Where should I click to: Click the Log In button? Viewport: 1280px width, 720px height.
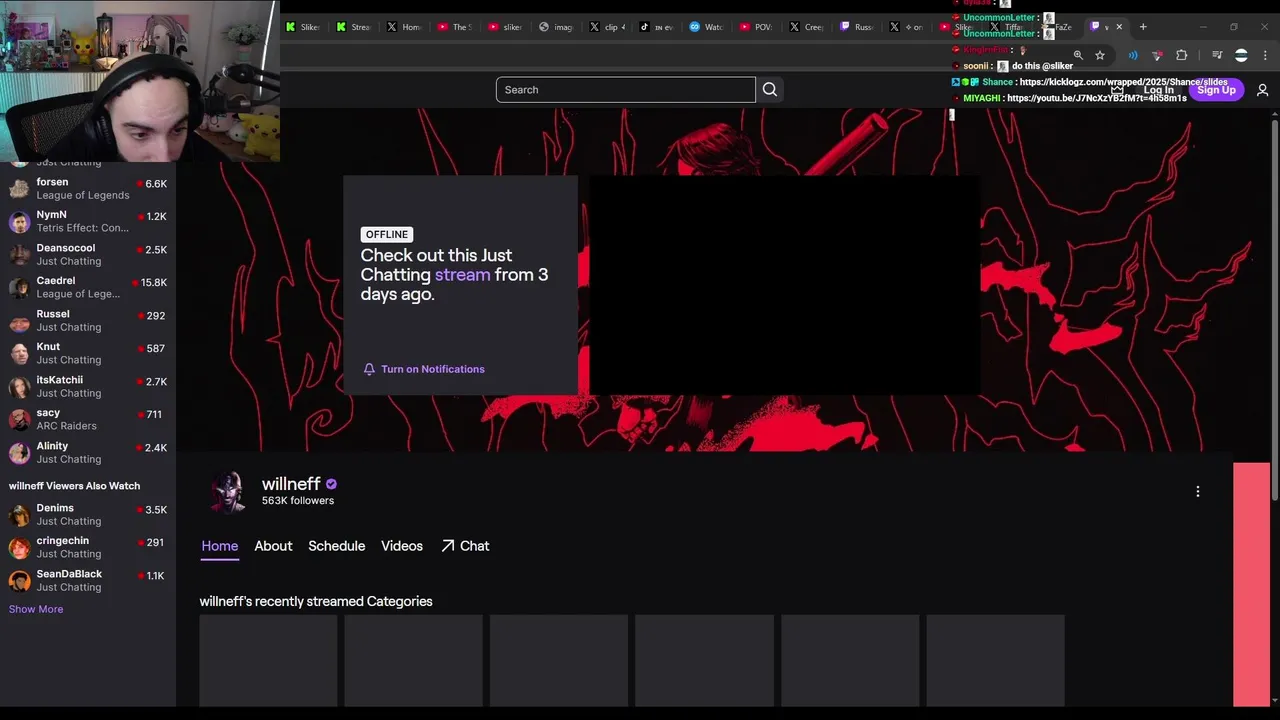[1158, 90]
